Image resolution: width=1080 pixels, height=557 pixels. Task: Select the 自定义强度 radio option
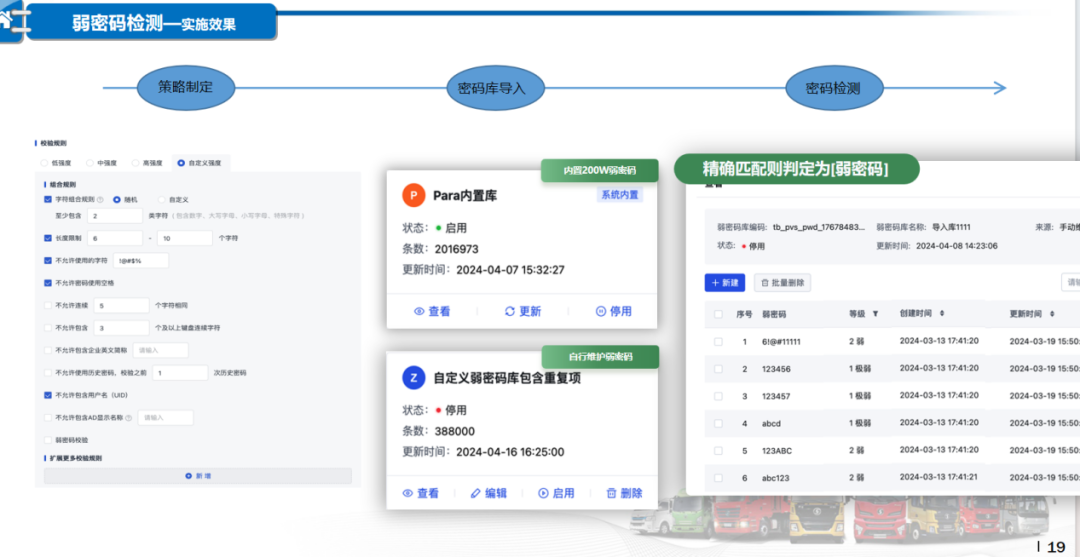tap(181, 163)
